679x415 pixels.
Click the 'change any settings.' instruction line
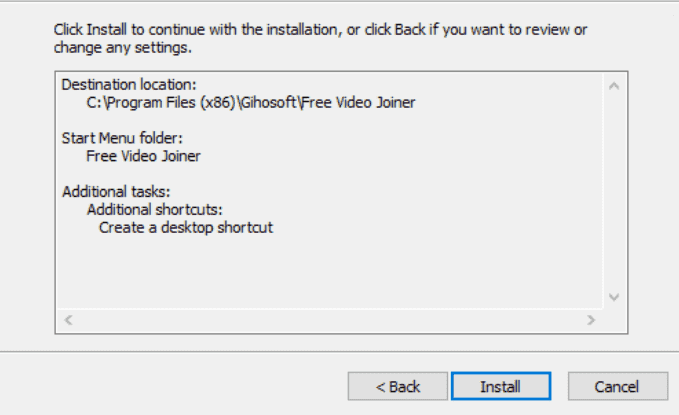coord(123,47)
